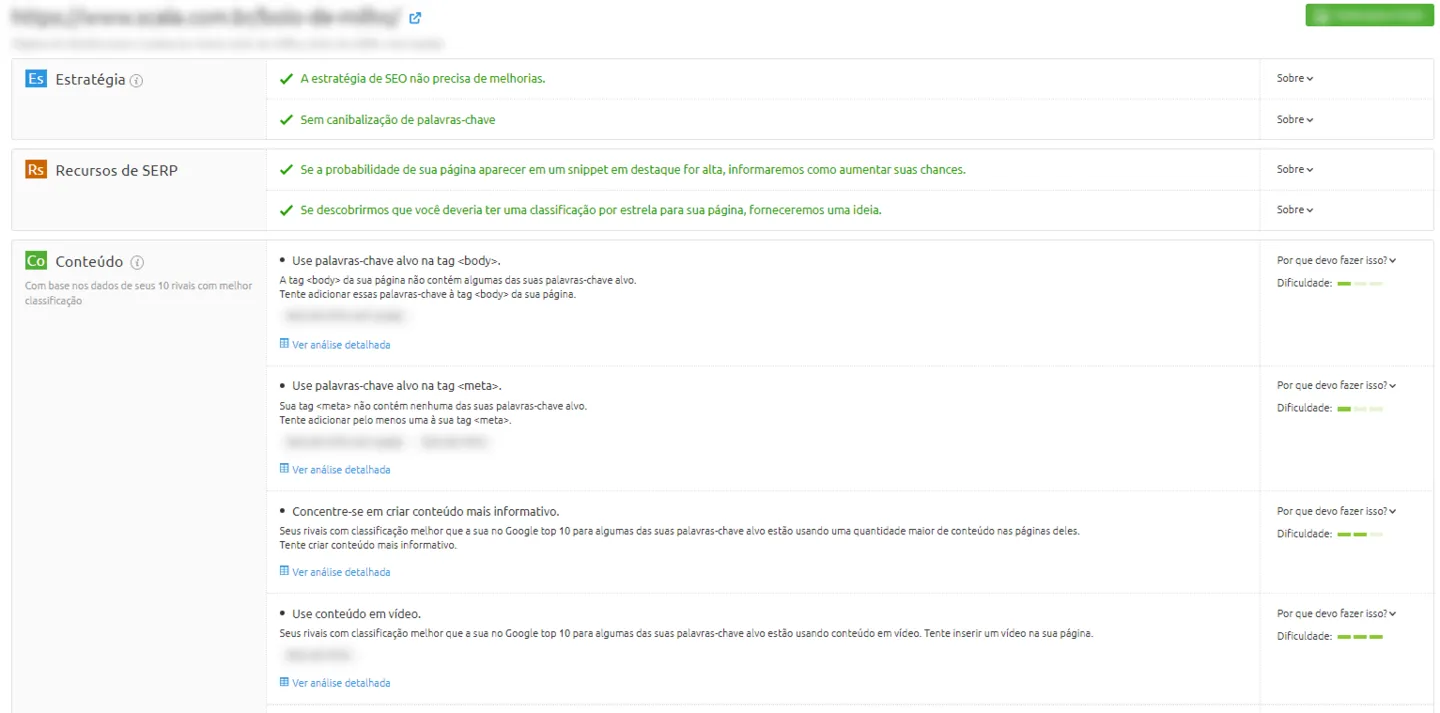Expand Sobre for star rating row
The width and height of the screenshot is (1440, 713).
pos(1295,210)
